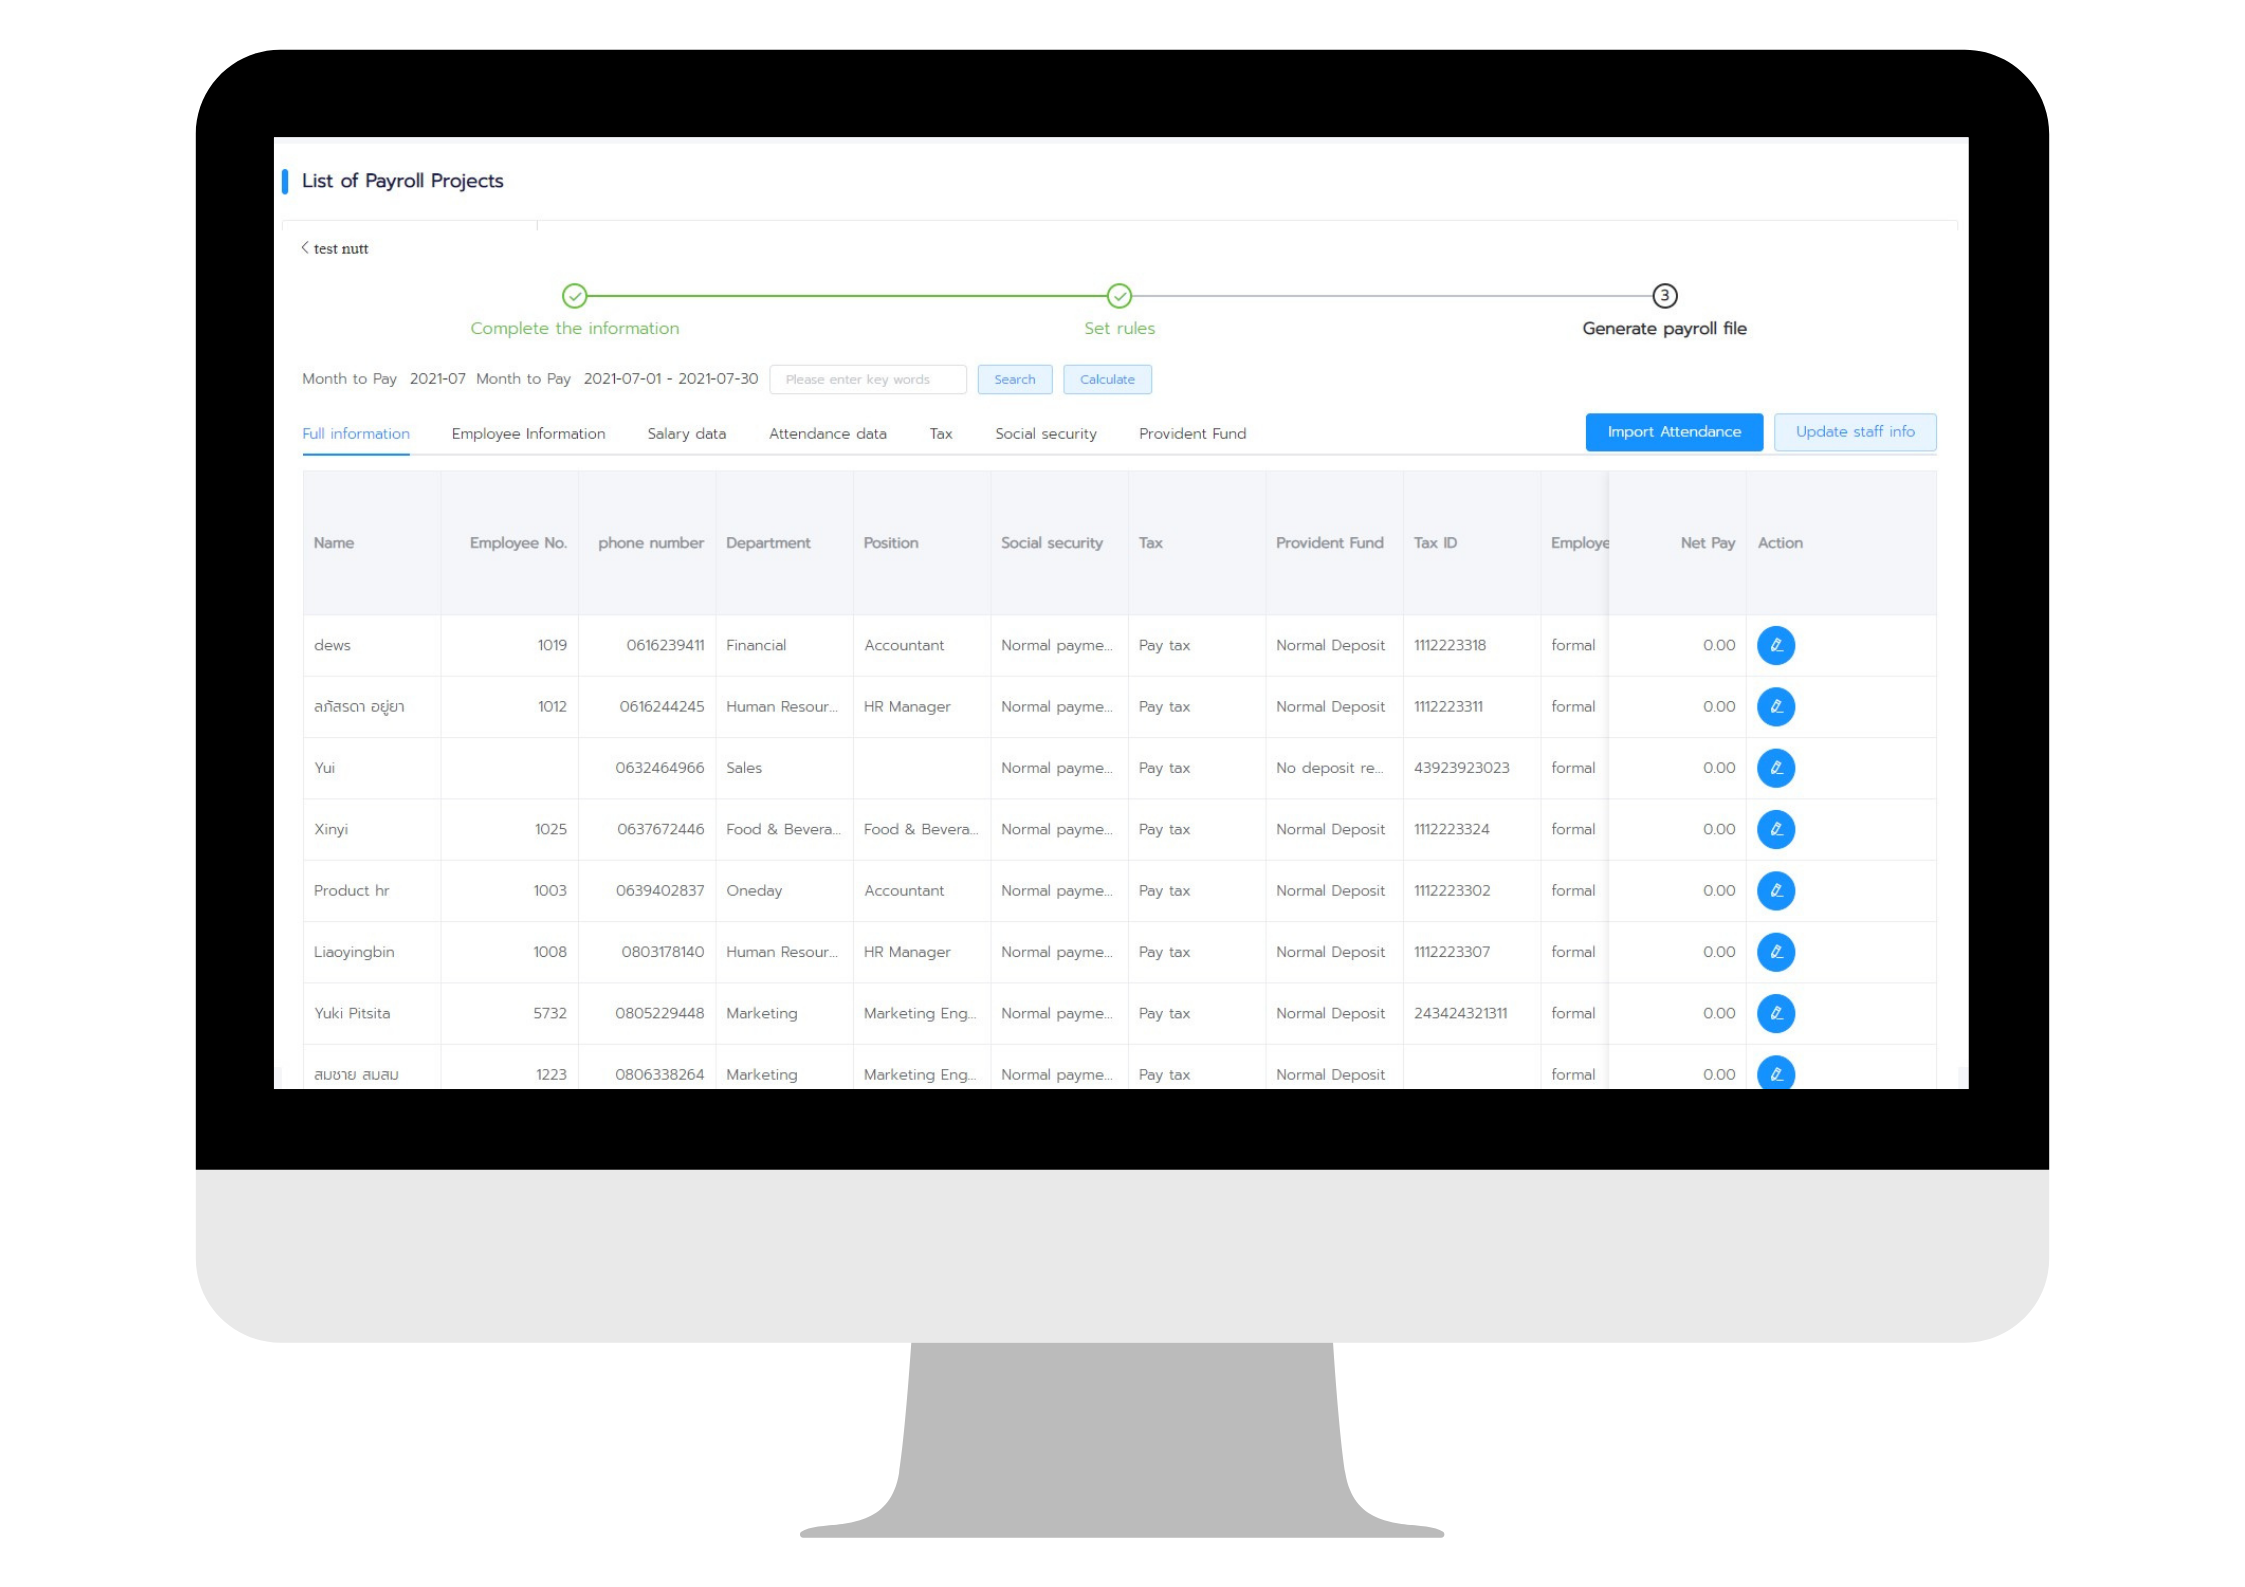Click the keyword search input field

(868, 379)
